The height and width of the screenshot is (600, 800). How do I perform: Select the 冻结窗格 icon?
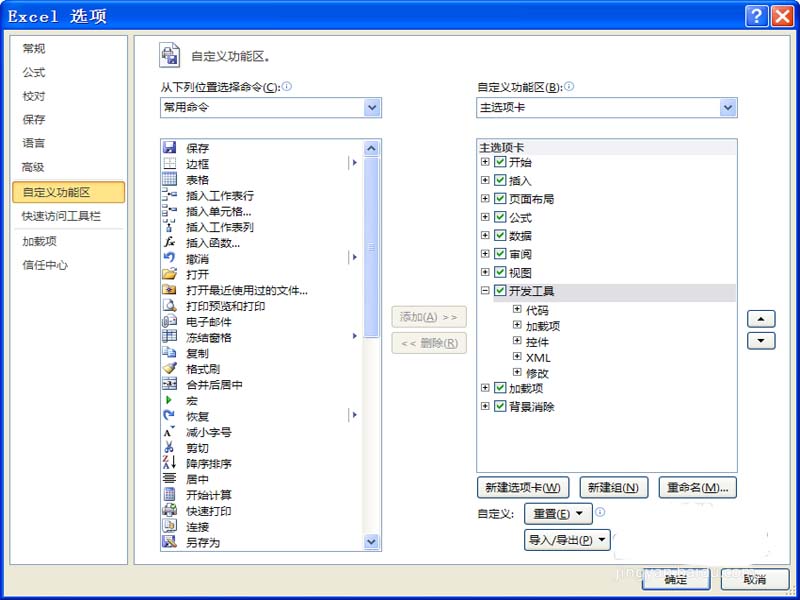pos(169,337)
